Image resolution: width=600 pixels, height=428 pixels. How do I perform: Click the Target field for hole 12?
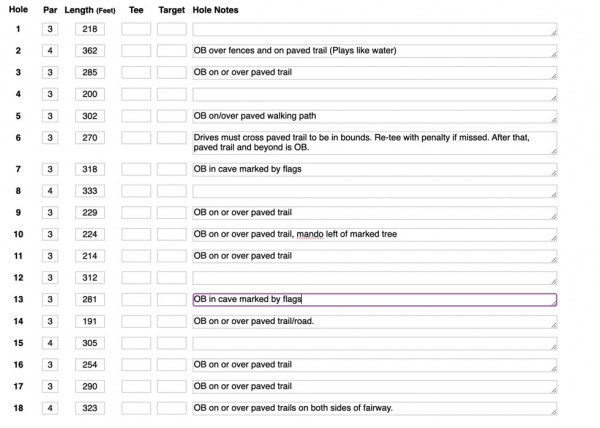[x=171, y=277]
